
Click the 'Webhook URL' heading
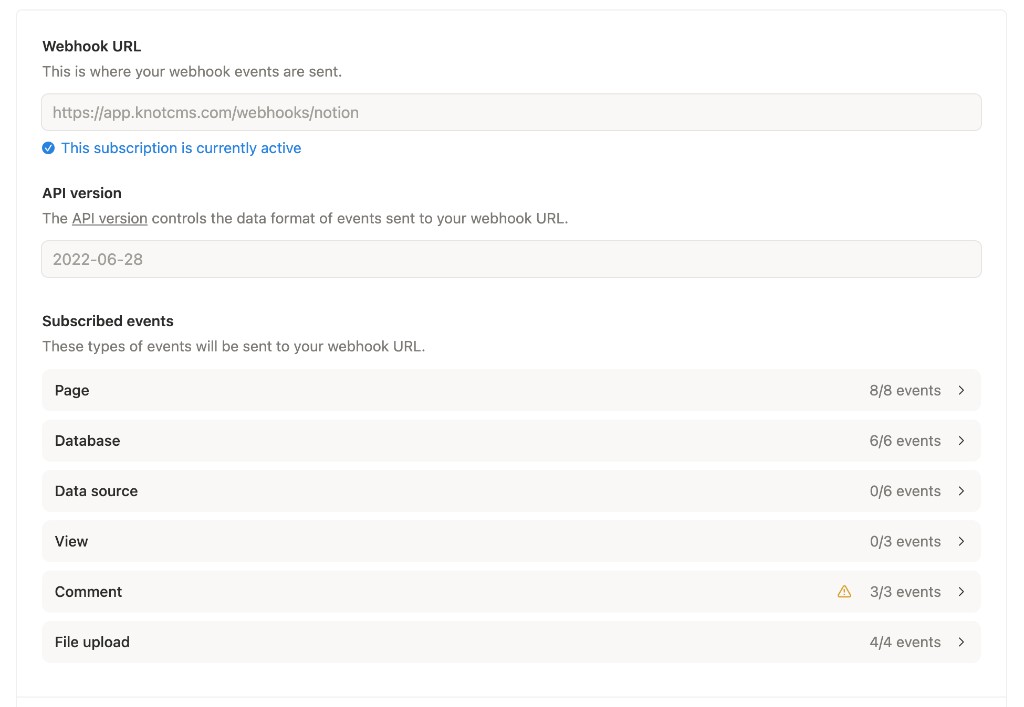click(x=91, y=46)
